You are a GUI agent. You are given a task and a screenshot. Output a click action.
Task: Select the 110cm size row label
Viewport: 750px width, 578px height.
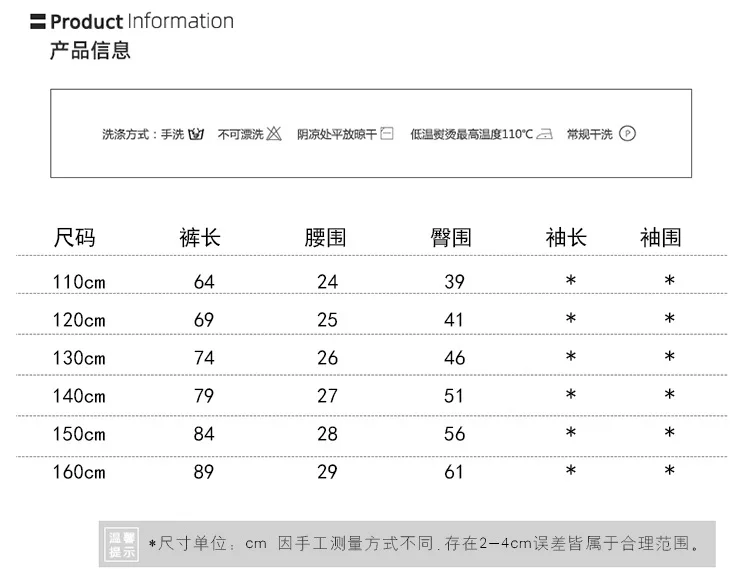79,282
